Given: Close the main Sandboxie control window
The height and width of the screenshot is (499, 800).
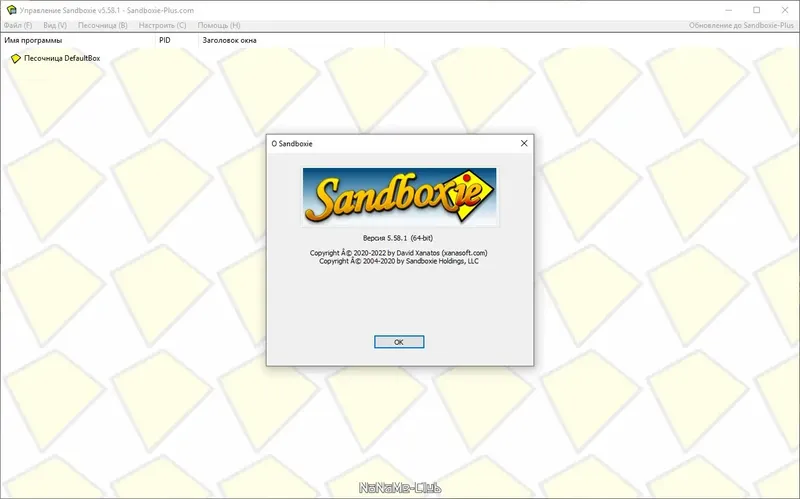Looking at the screenshot, I should pos(785,10).
